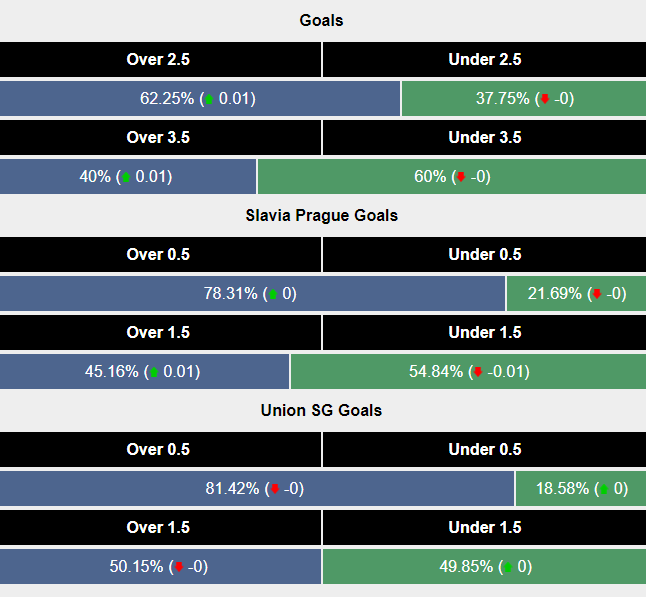Click red down arrow in Goals Under 3.5 bar
This screenshot has height=597, width=646.
click(460, 177)
